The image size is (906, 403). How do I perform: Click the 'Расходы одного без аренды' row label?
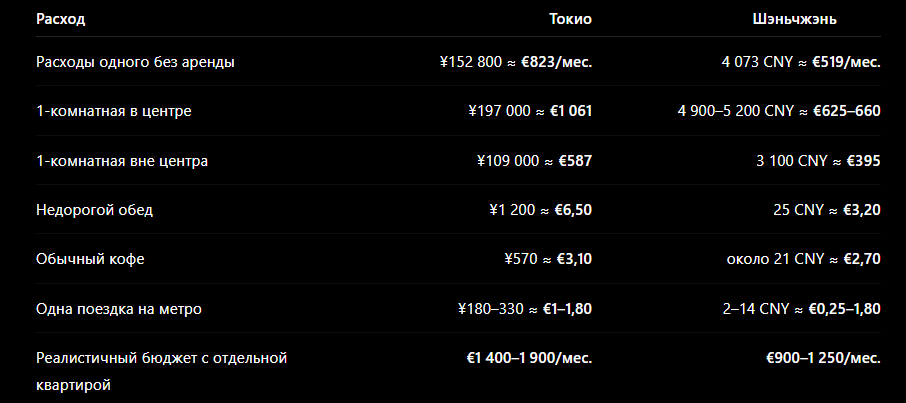point(135,62)
